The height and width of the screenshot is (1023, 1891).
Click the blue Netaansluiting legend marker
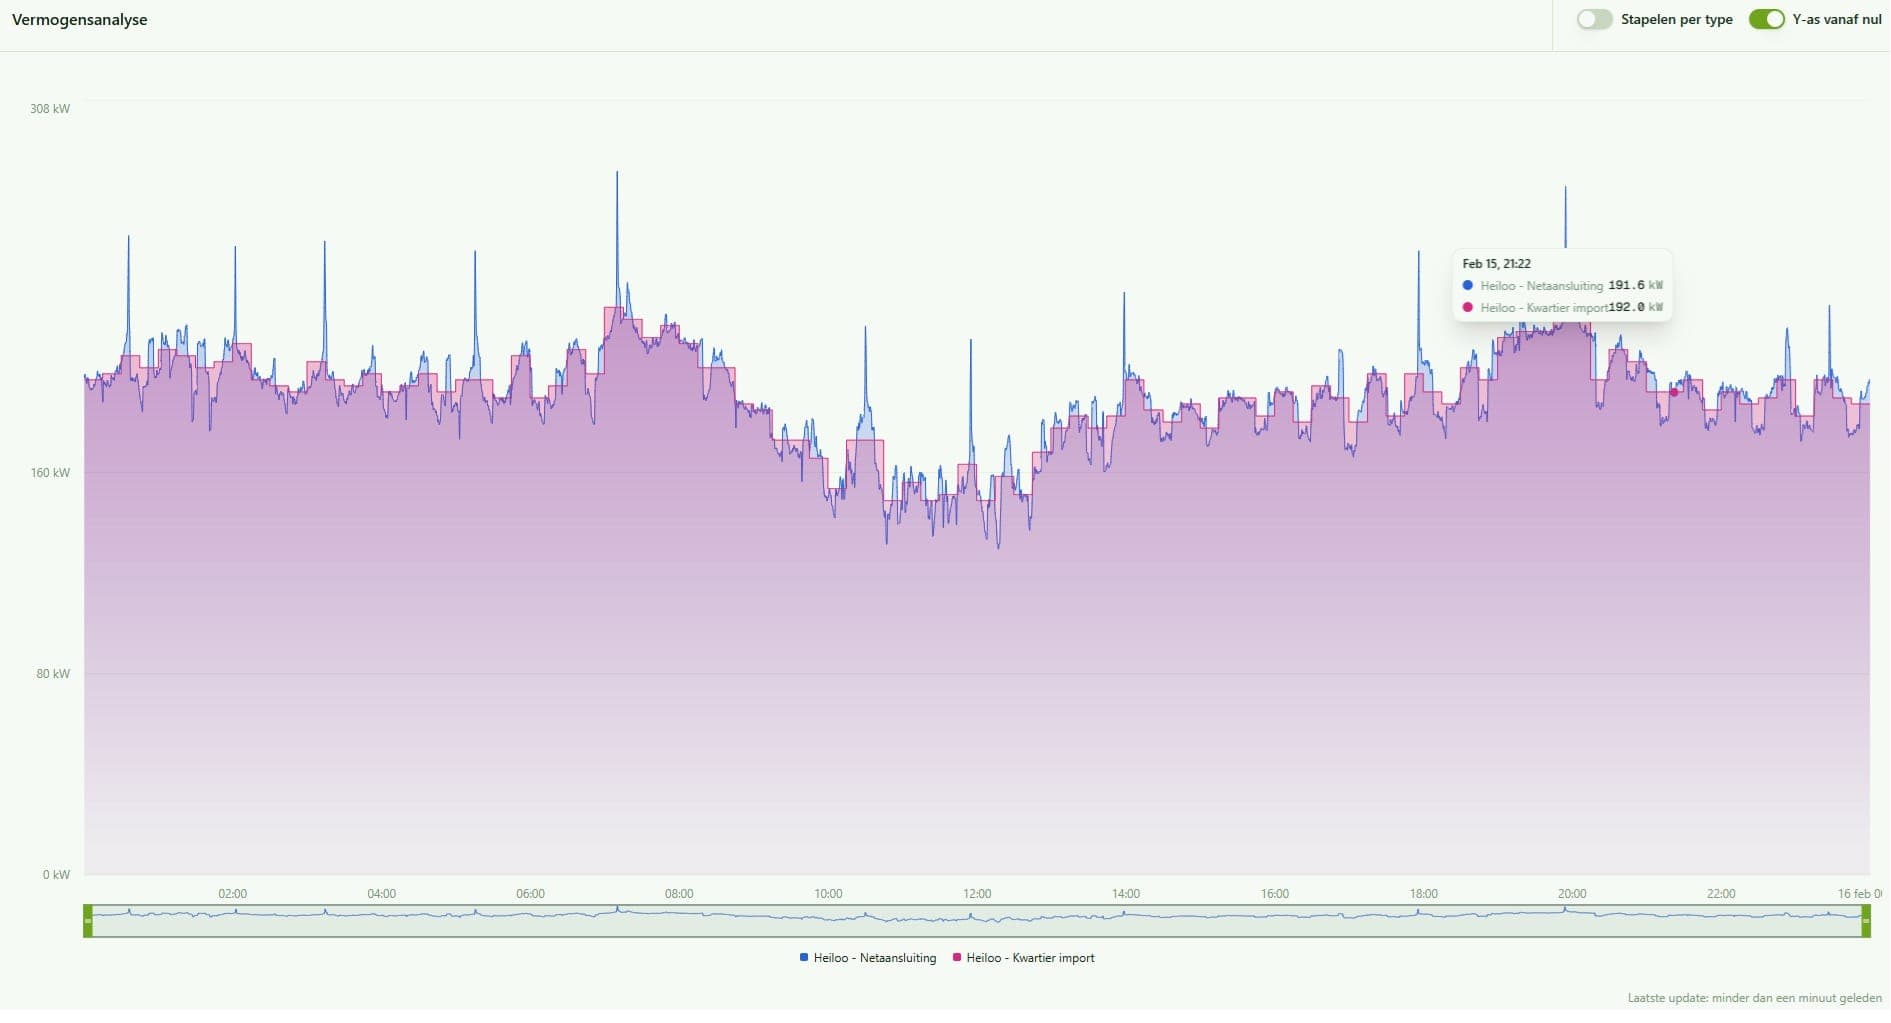(804, 958)
